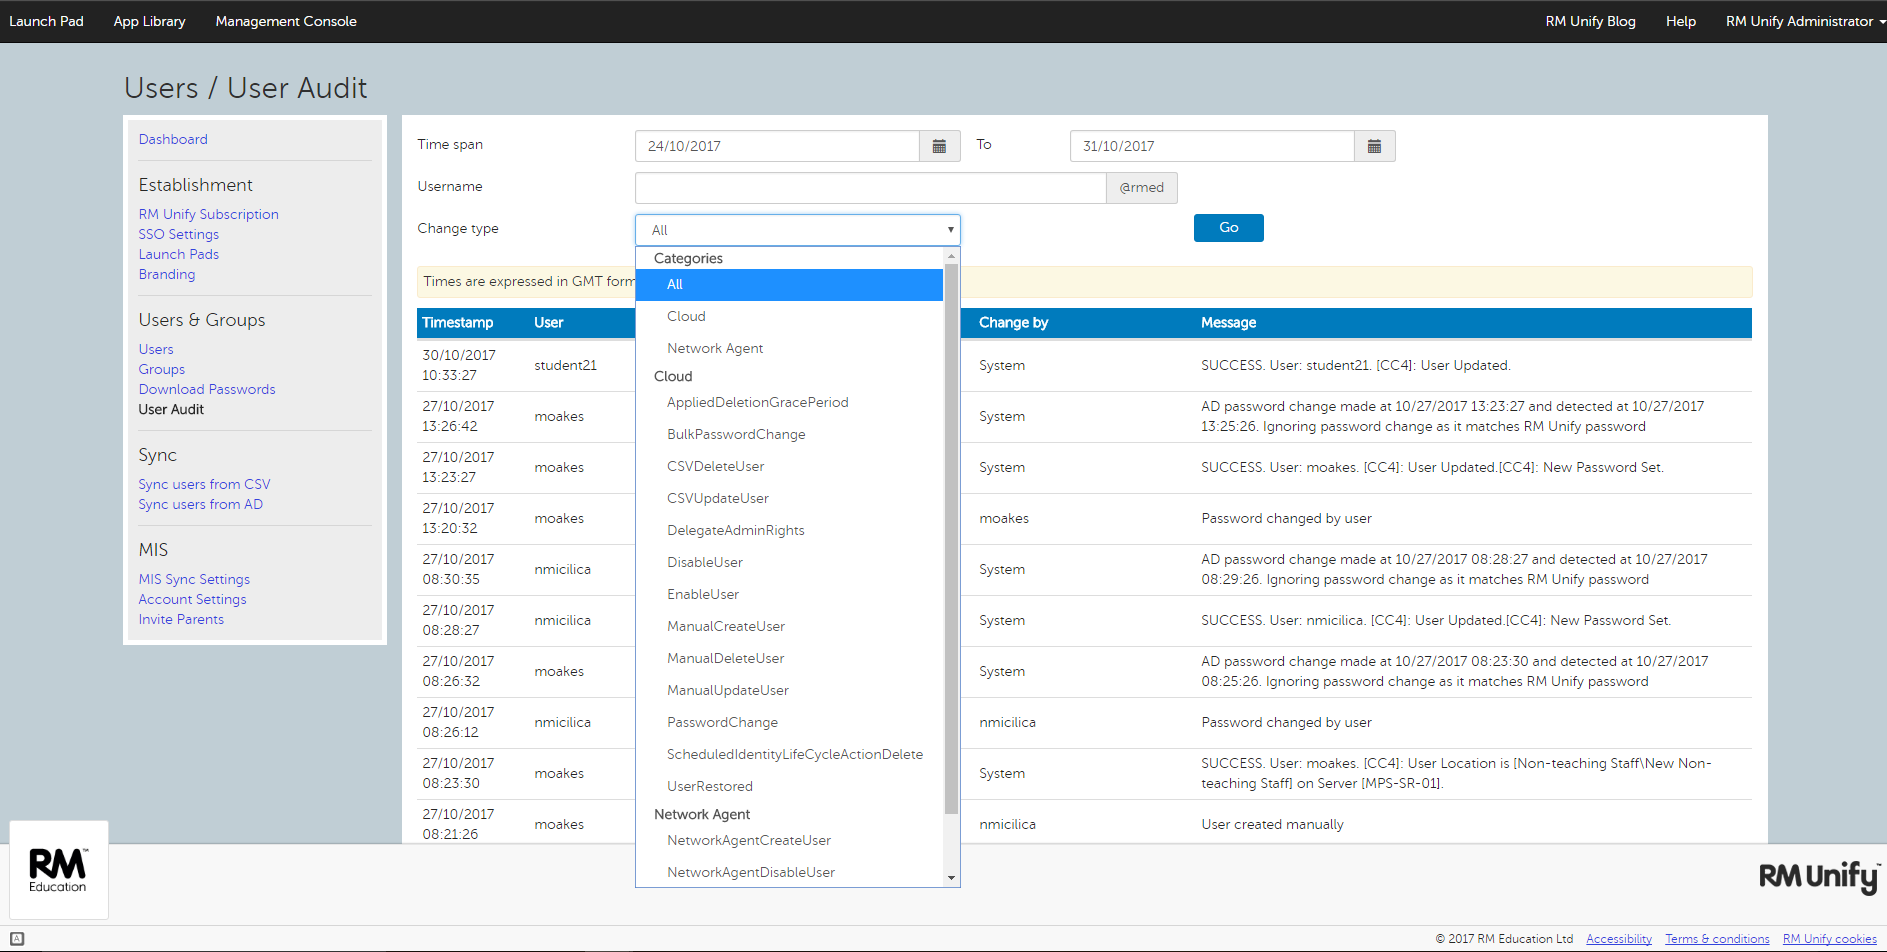This screenshot has width=1887, height=952.
Task: Open the Launch Pads sidebar link
Action: tap(178, 254)
